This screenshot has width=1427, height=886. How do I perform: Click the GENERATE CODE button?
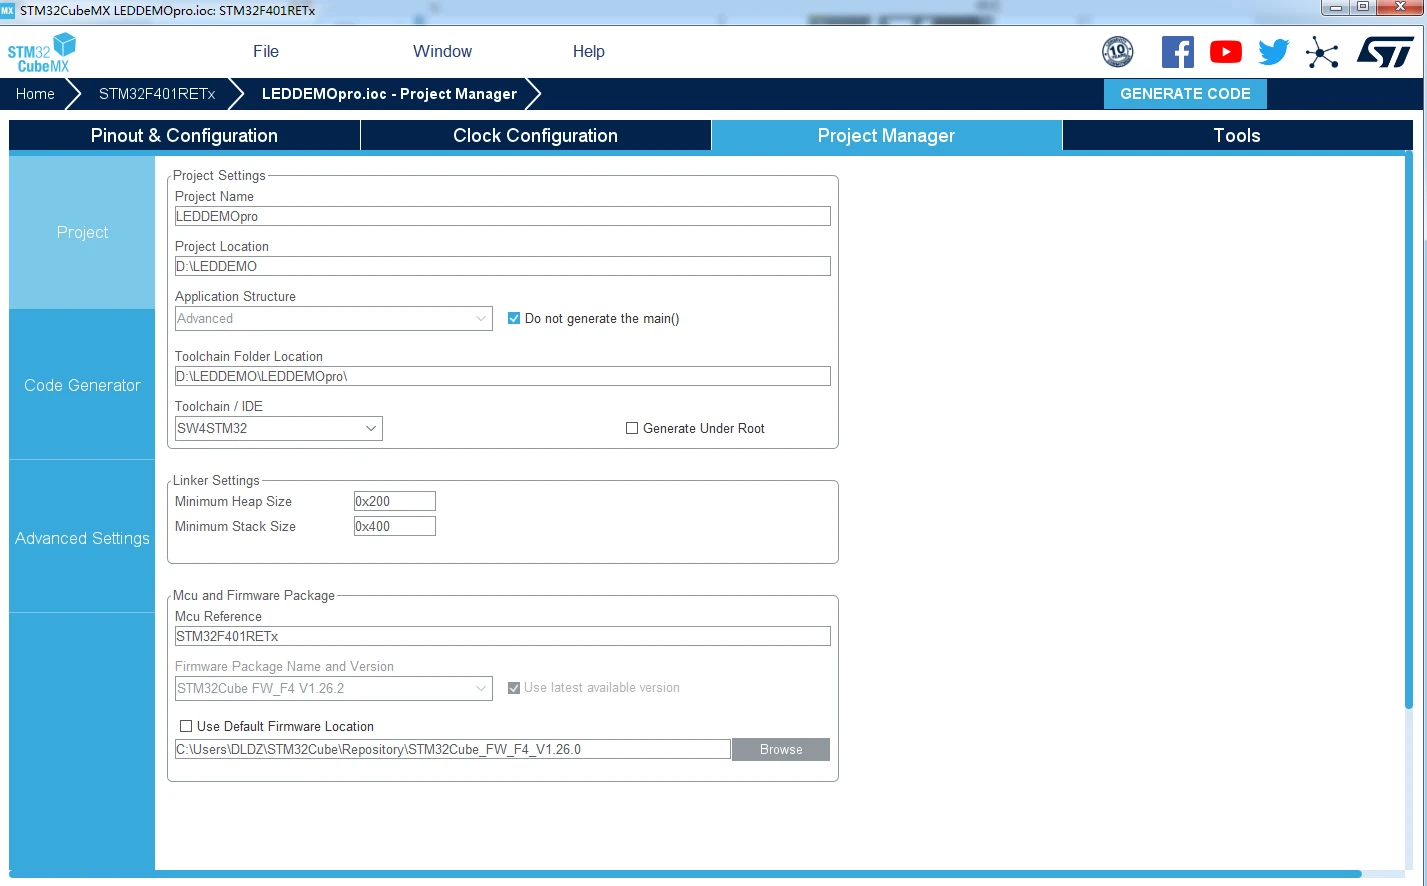point(1185,94)
